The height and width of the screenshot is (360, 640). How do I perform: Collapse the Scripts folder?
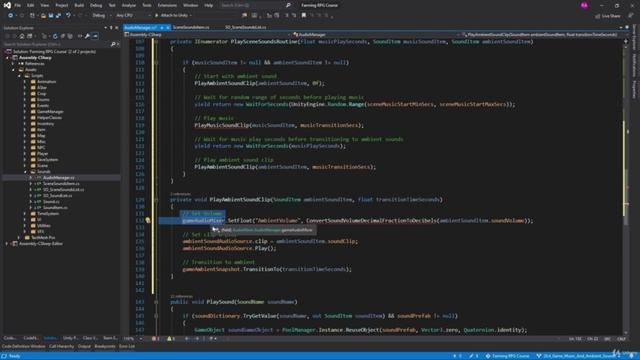tap(19, 76)
